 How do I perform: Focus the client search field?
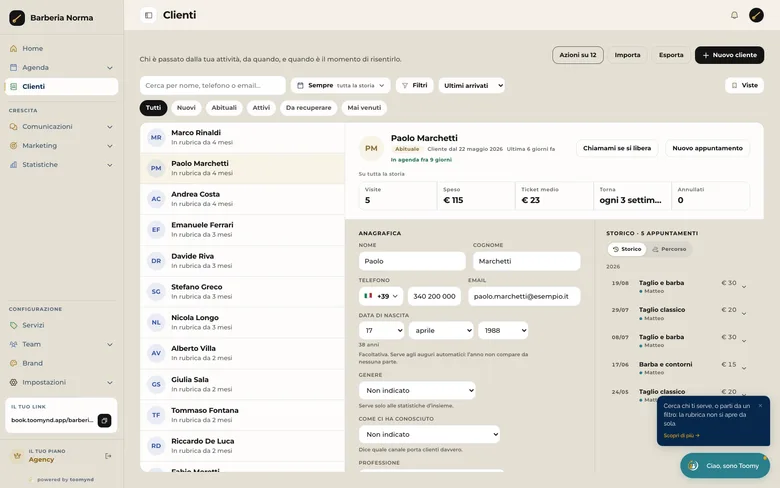coord(212,86)
